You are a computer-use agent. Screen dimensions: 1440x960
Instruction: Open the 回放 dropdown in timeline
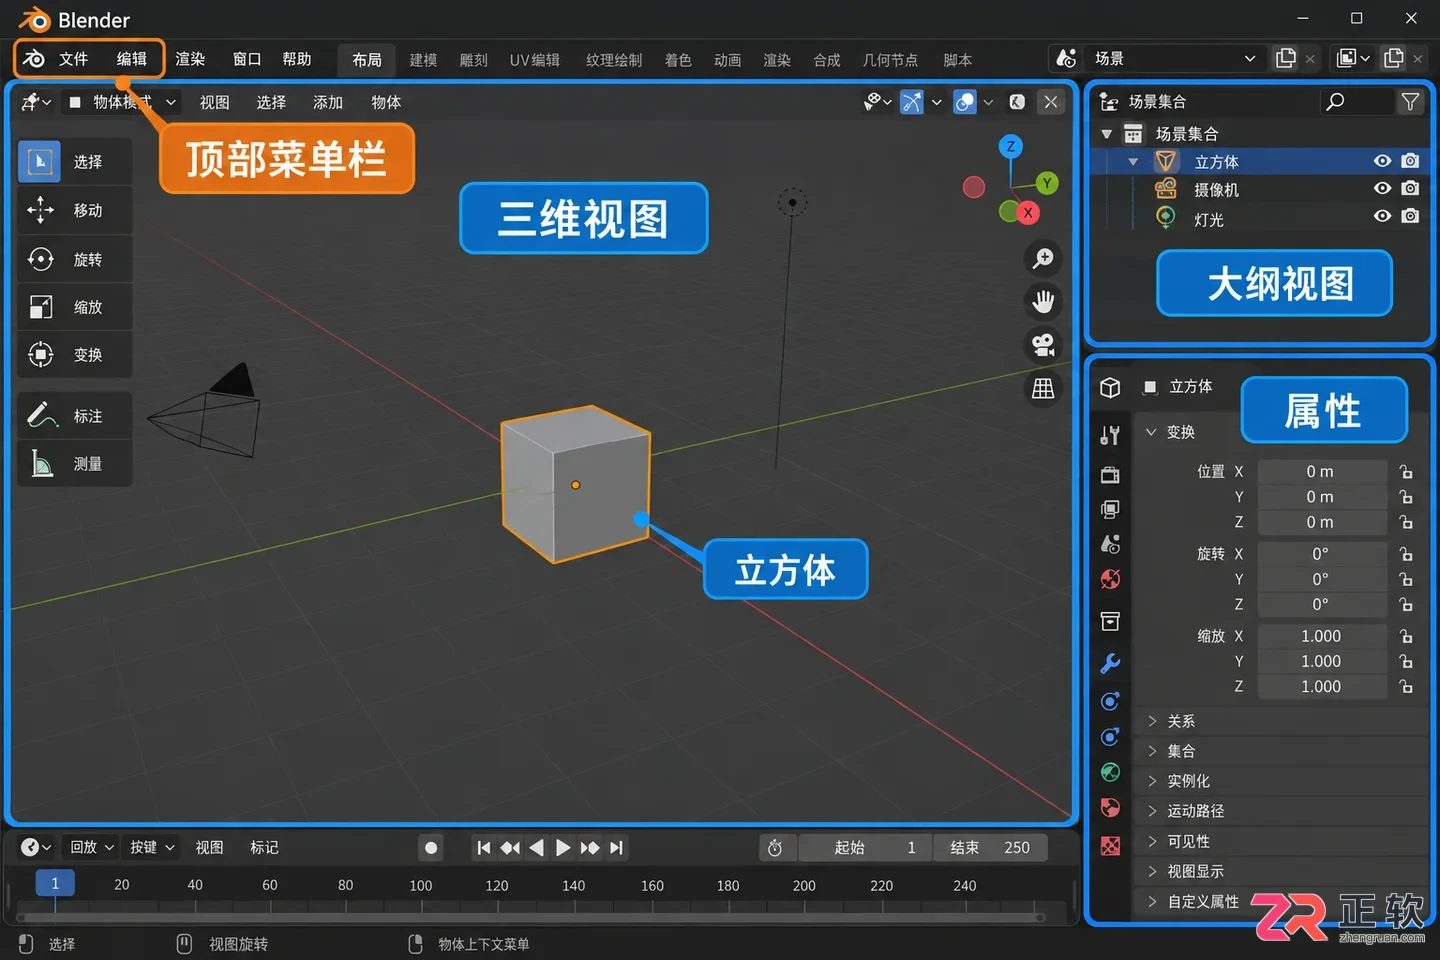click(92, 847)
